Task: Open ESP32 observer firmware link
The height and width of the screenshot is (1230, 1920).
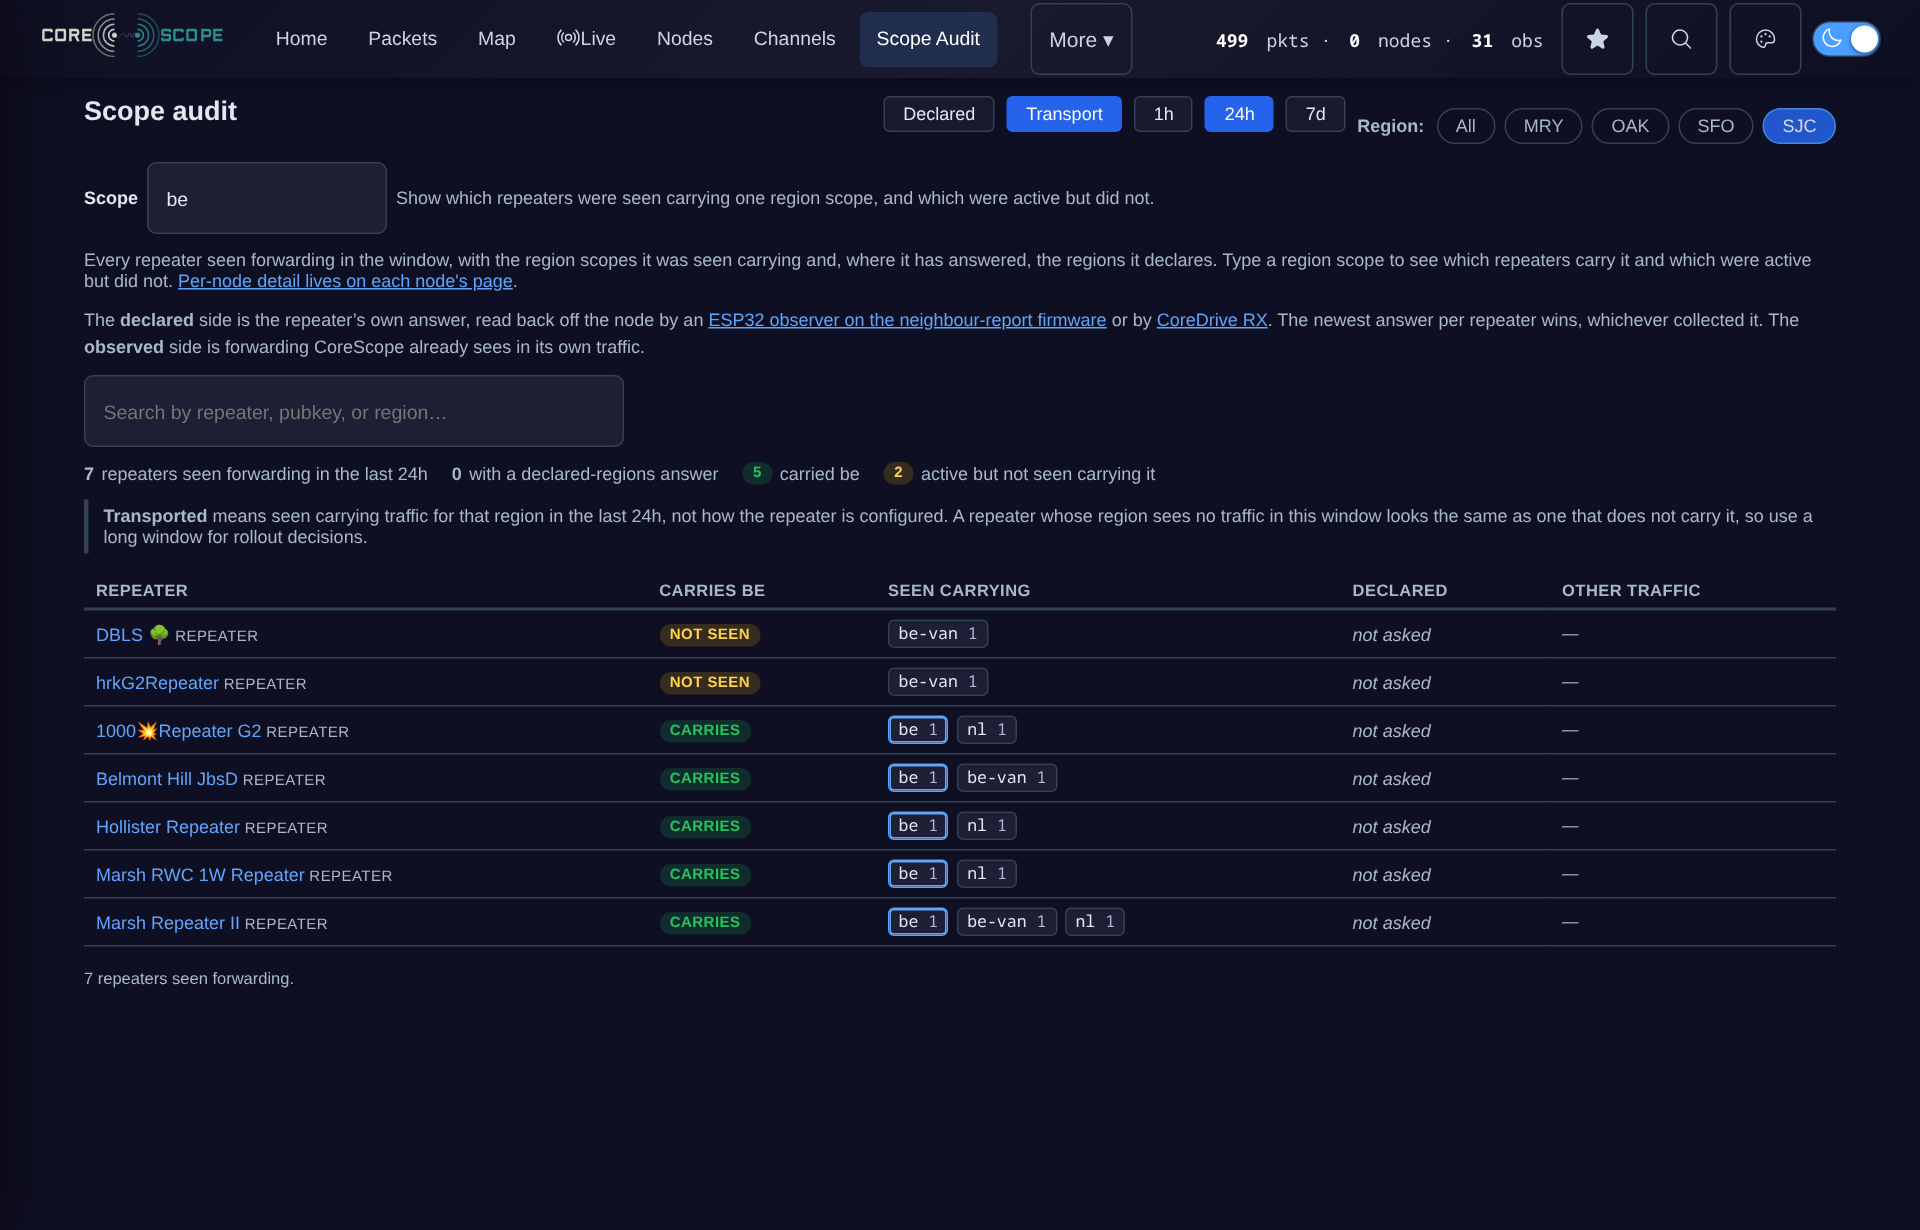Action: pyautogui.click(x=907, y=320)
